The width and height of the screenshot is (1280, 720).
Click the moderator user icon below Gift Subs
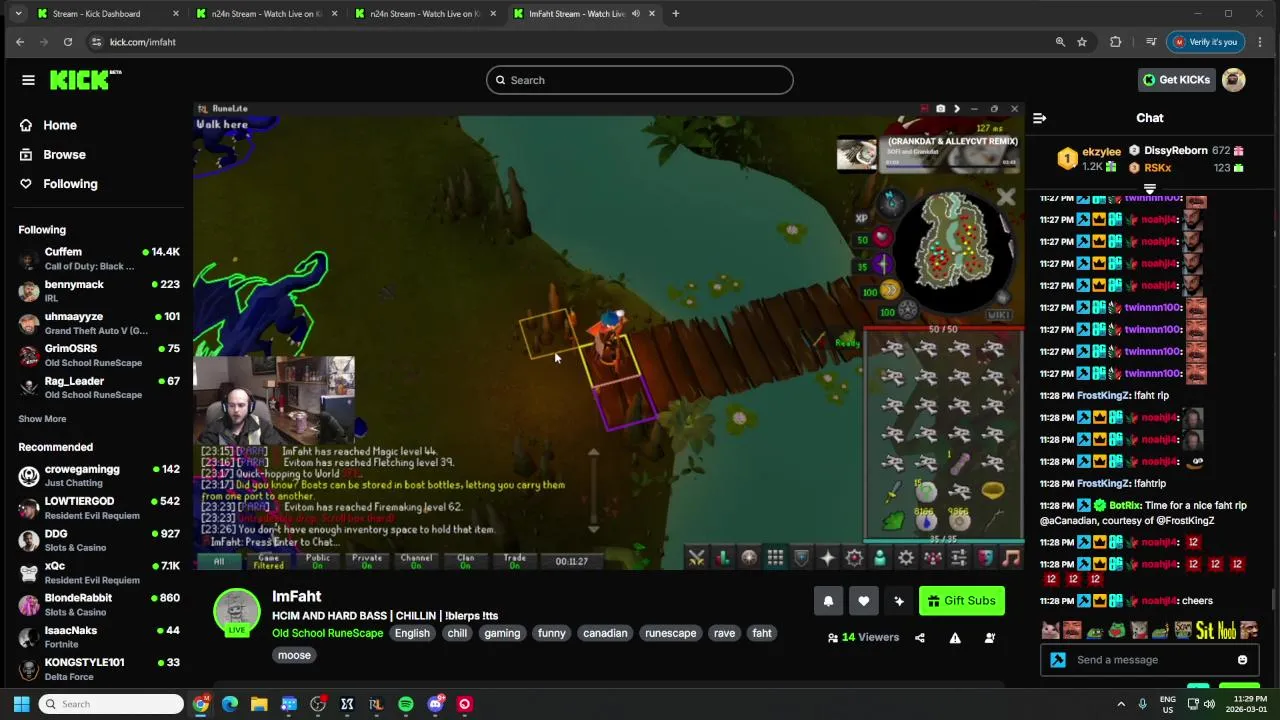(990, 638)
